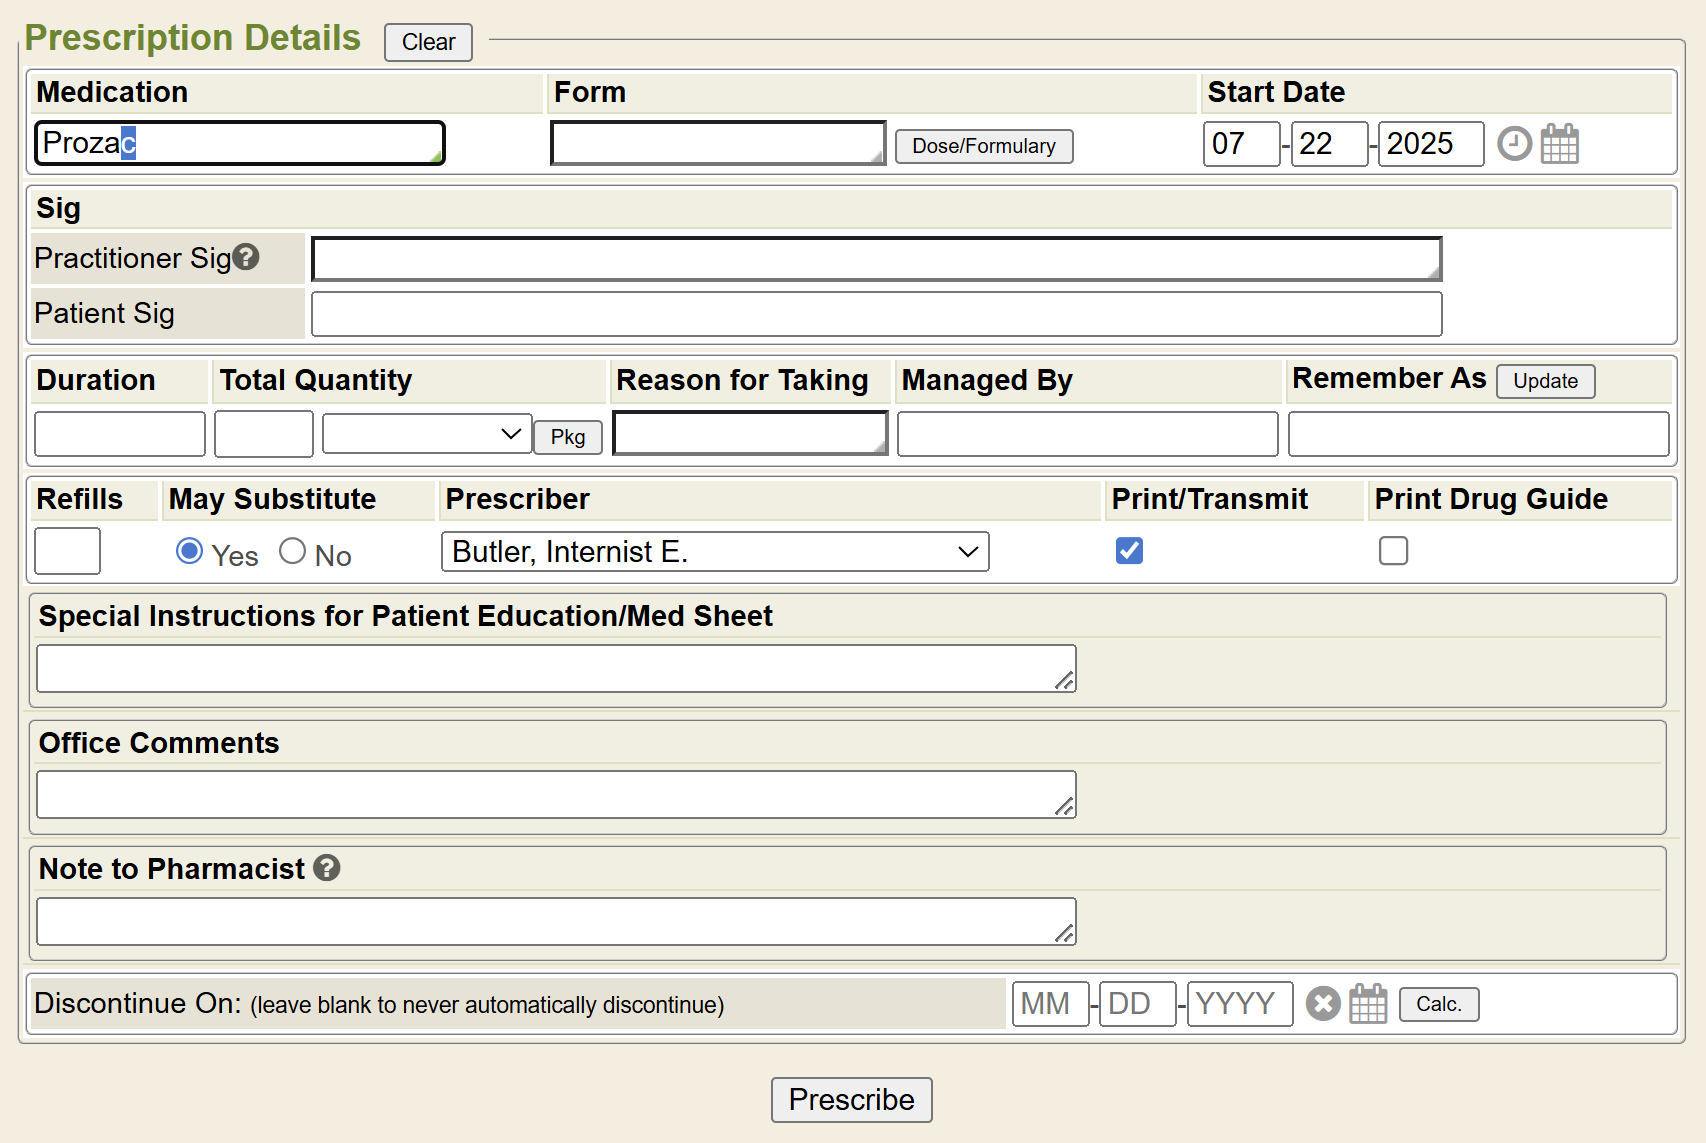Uncheck the Print/Transmit checkbox
This screenshot has height=1143, width=1706.
click(1129, 551)
